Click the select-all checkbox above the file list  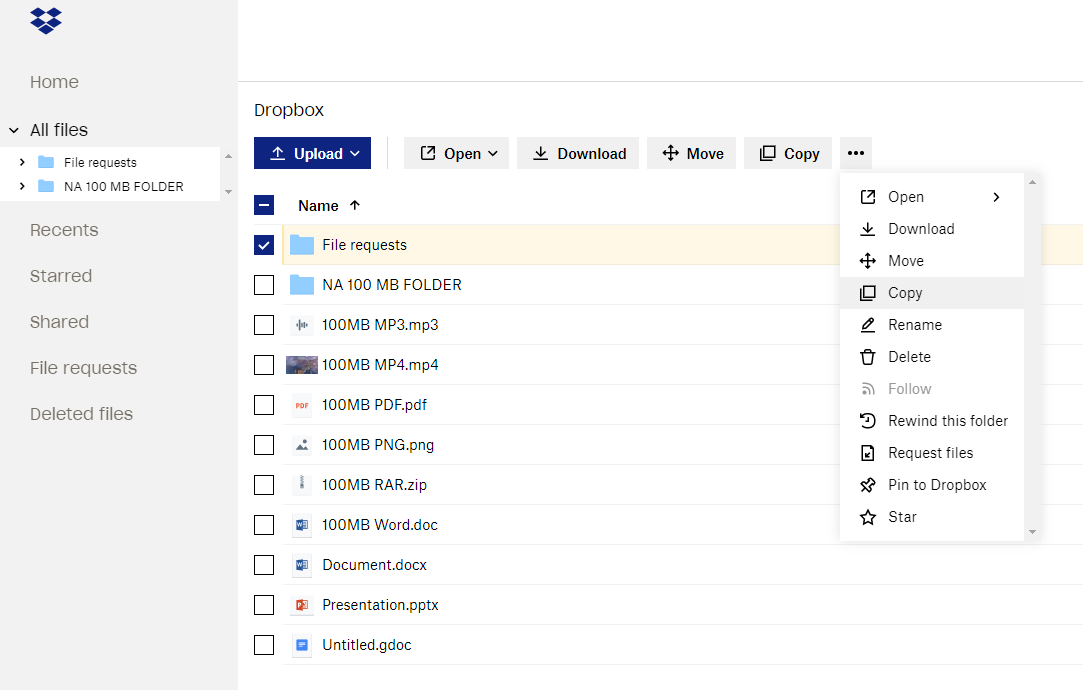(263, 205)
